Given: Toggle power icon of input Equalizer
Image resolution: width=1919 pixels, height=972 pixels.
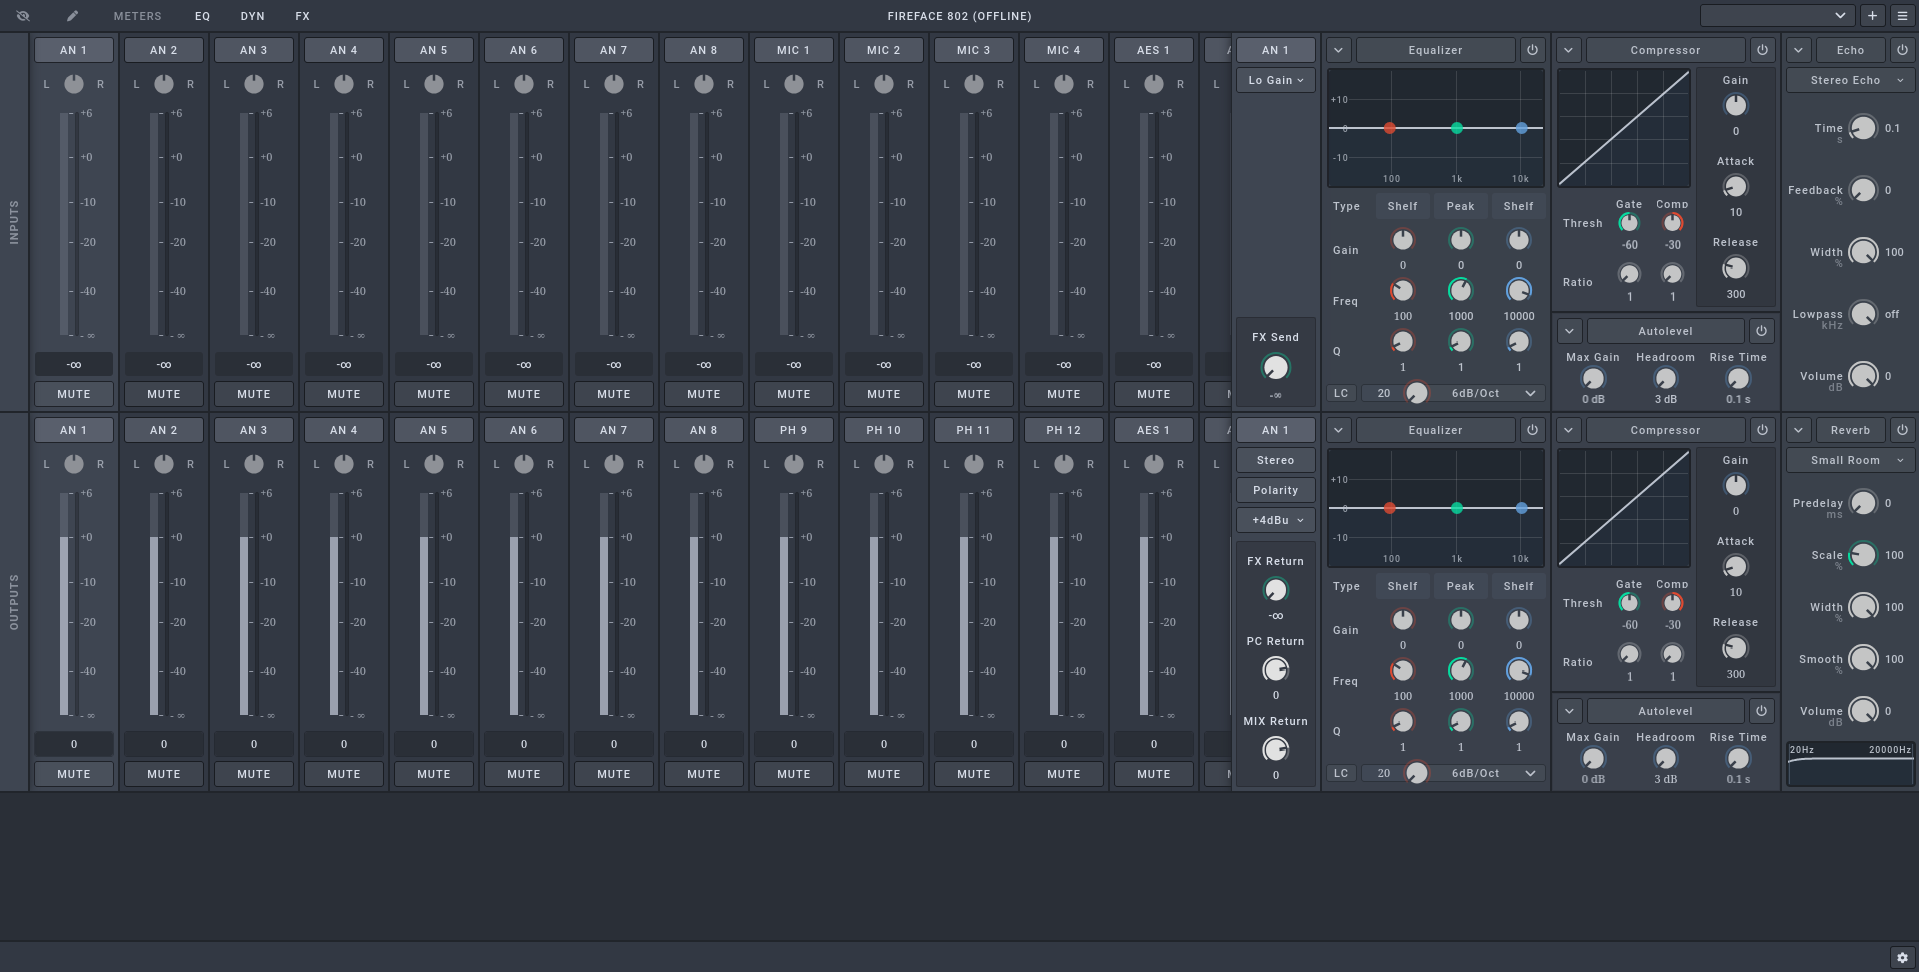Looking at the screenshot, I should pos(1532,50).
